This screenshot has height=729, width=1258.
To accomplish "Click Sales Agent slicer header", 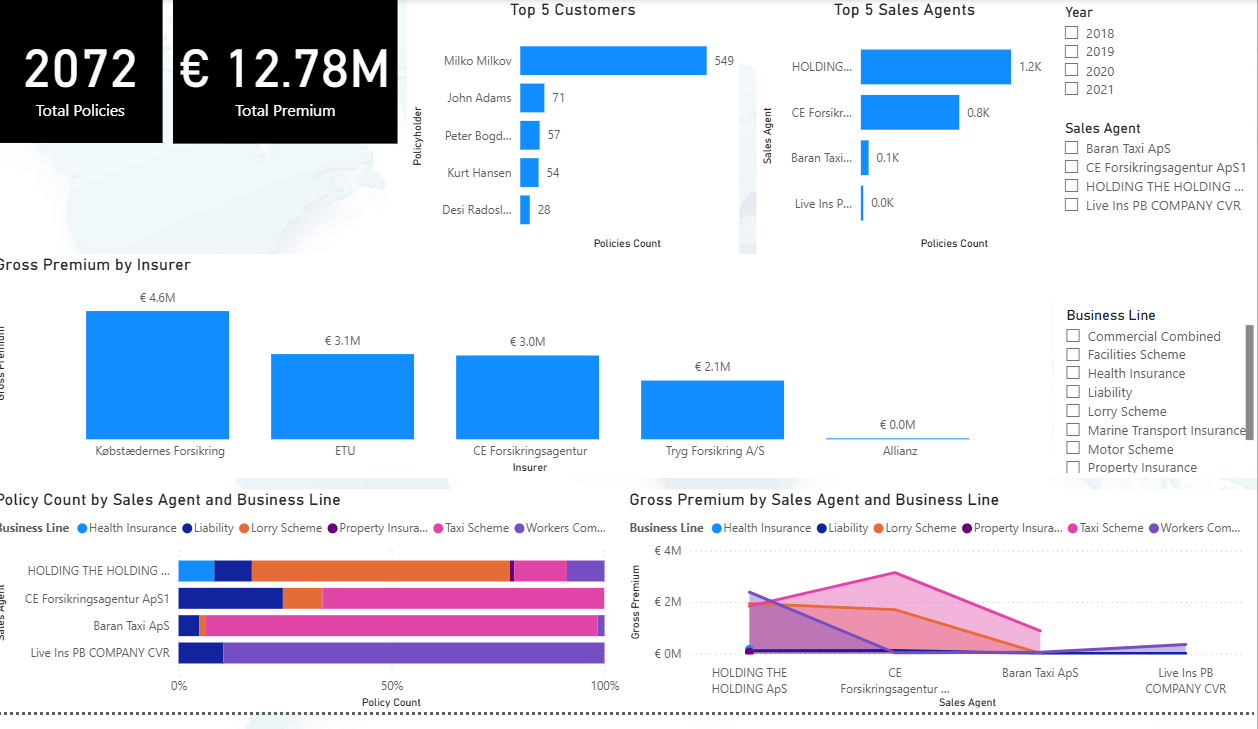I will (x=1103, y=128).
